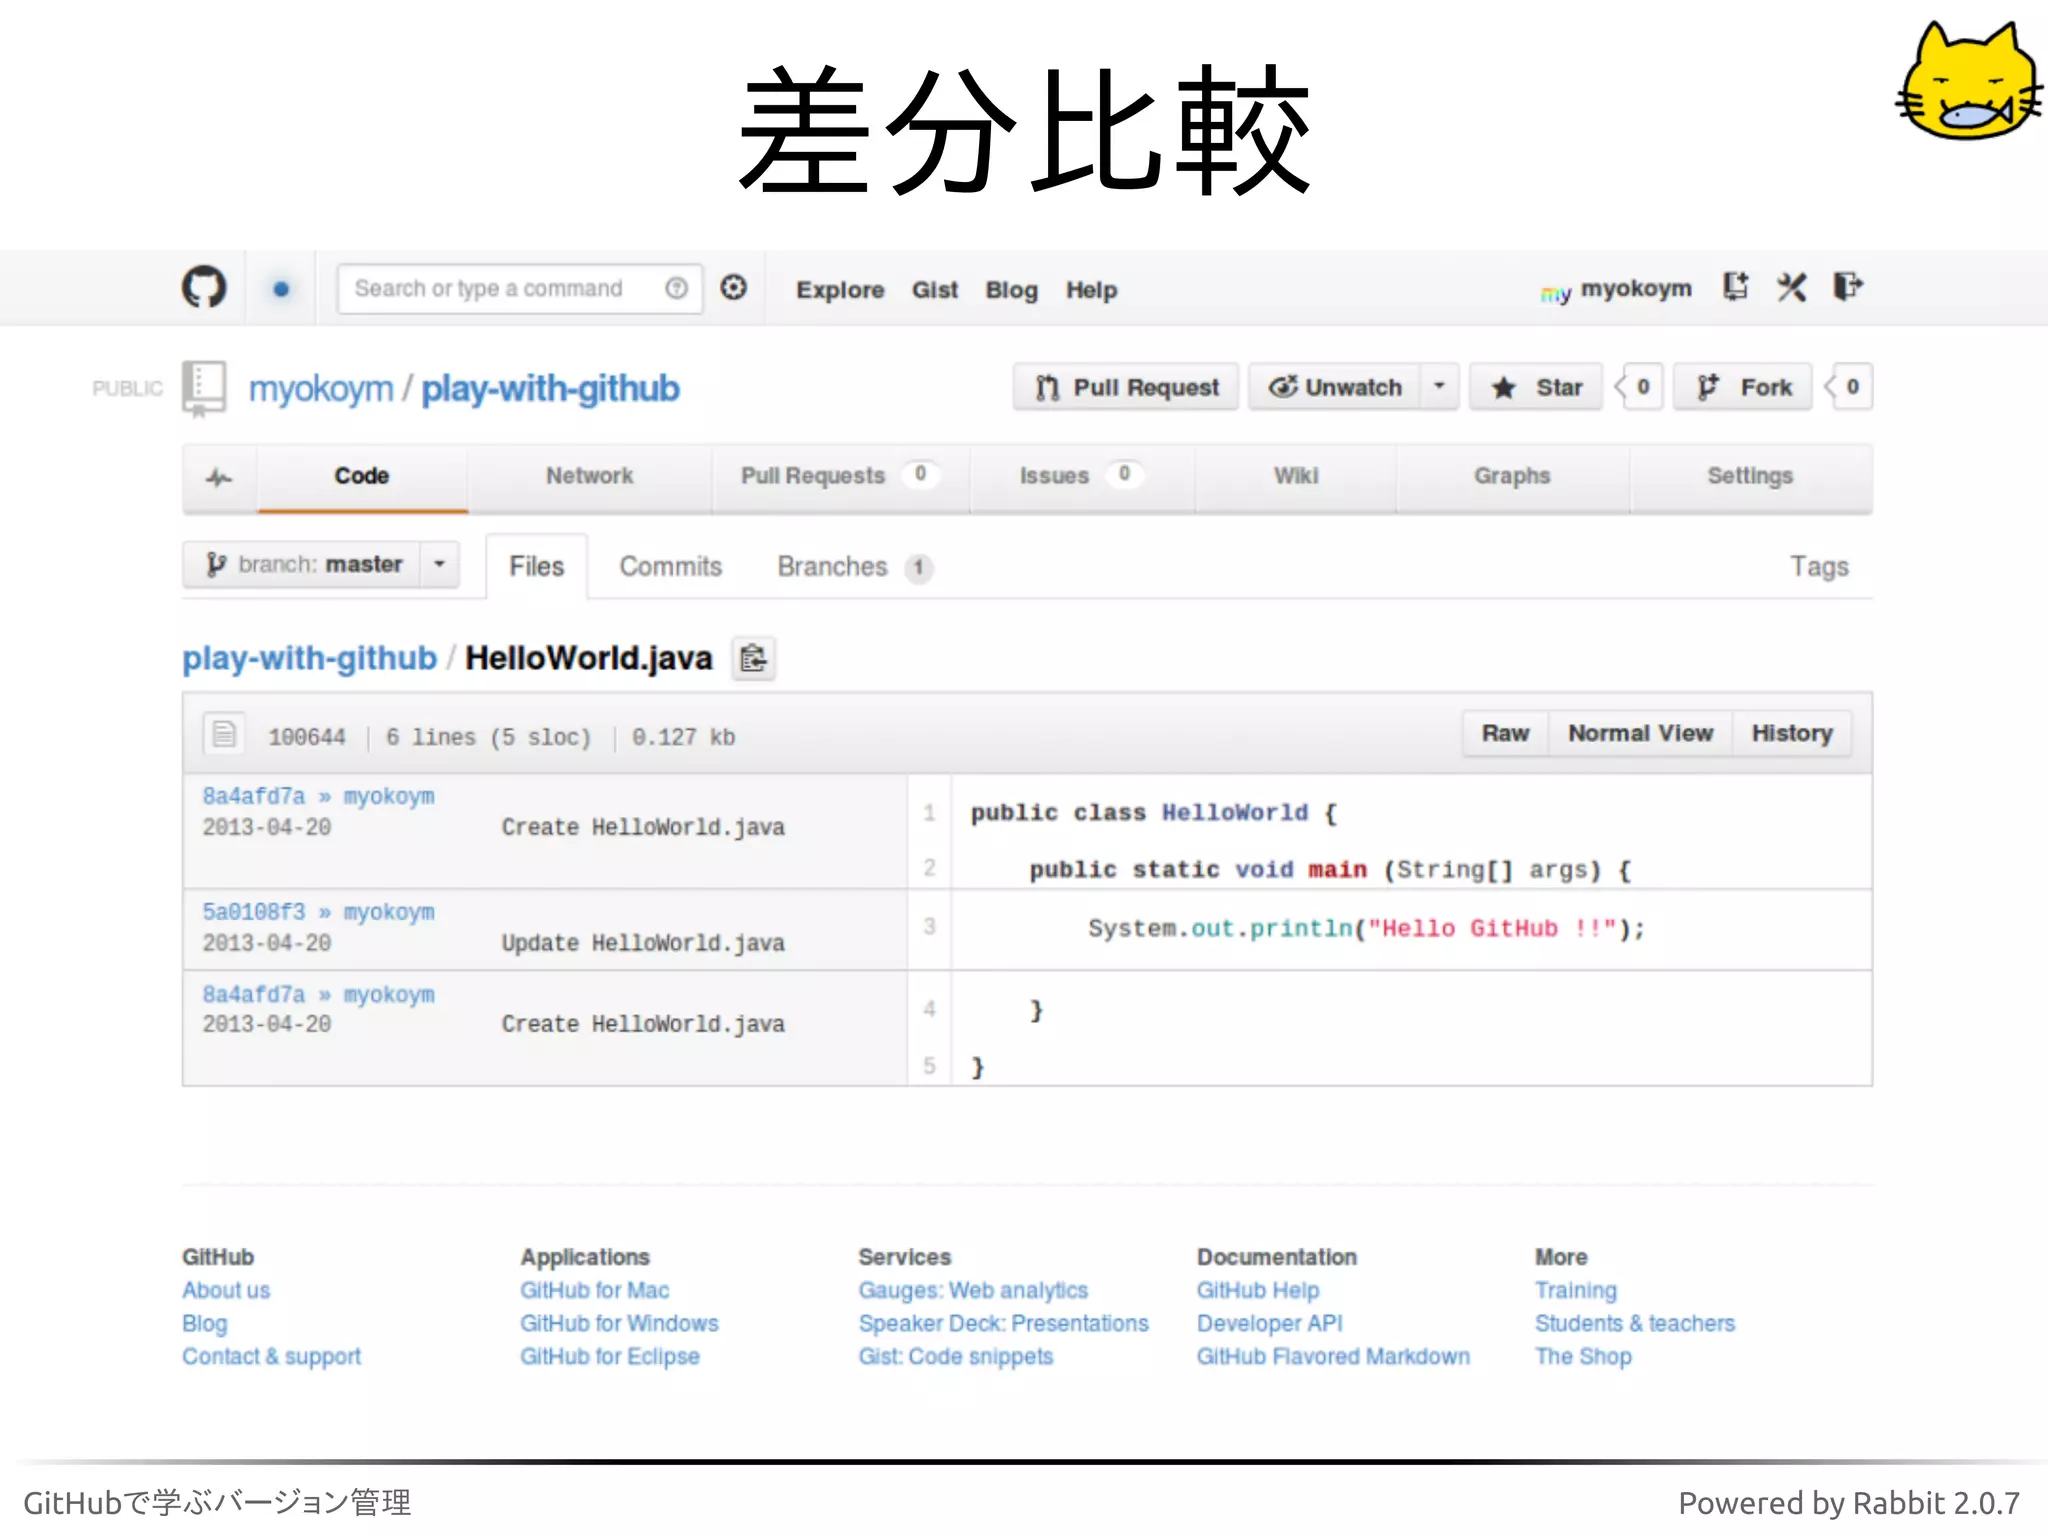Open the blue notifications dot indicator
The height and width of the screenshot is (1536, 2048).
(x=281, y=289)
